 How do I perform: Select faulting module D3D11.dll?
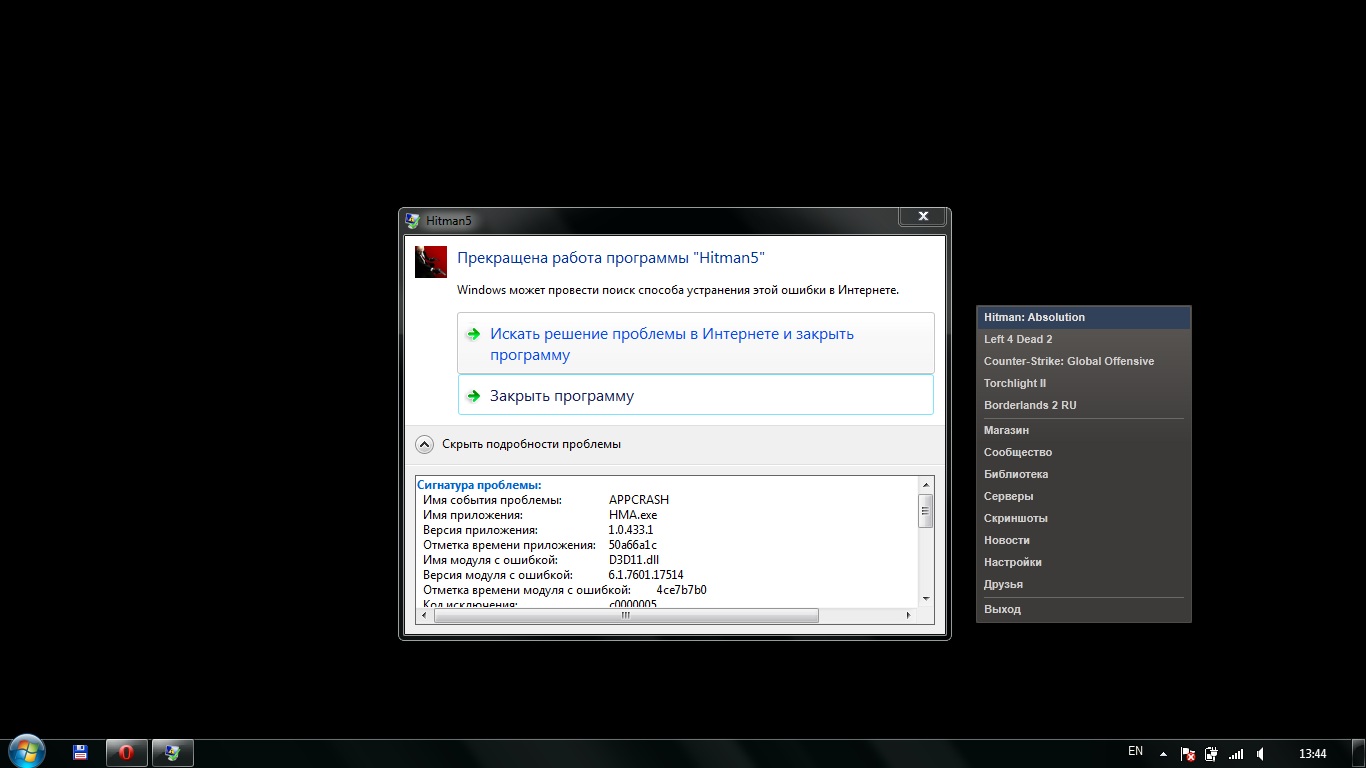click(634, 560)
